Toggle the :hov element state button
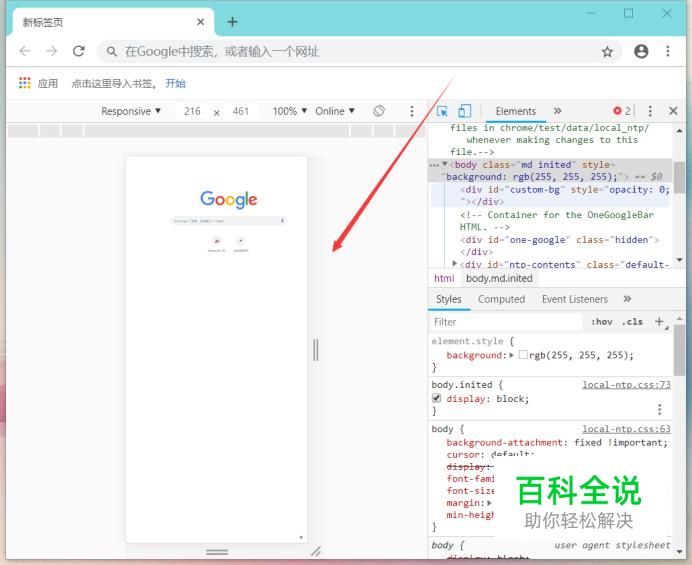The height and width of the screenshot is (565, 692). pyautogui.click(x=602, y=322)
